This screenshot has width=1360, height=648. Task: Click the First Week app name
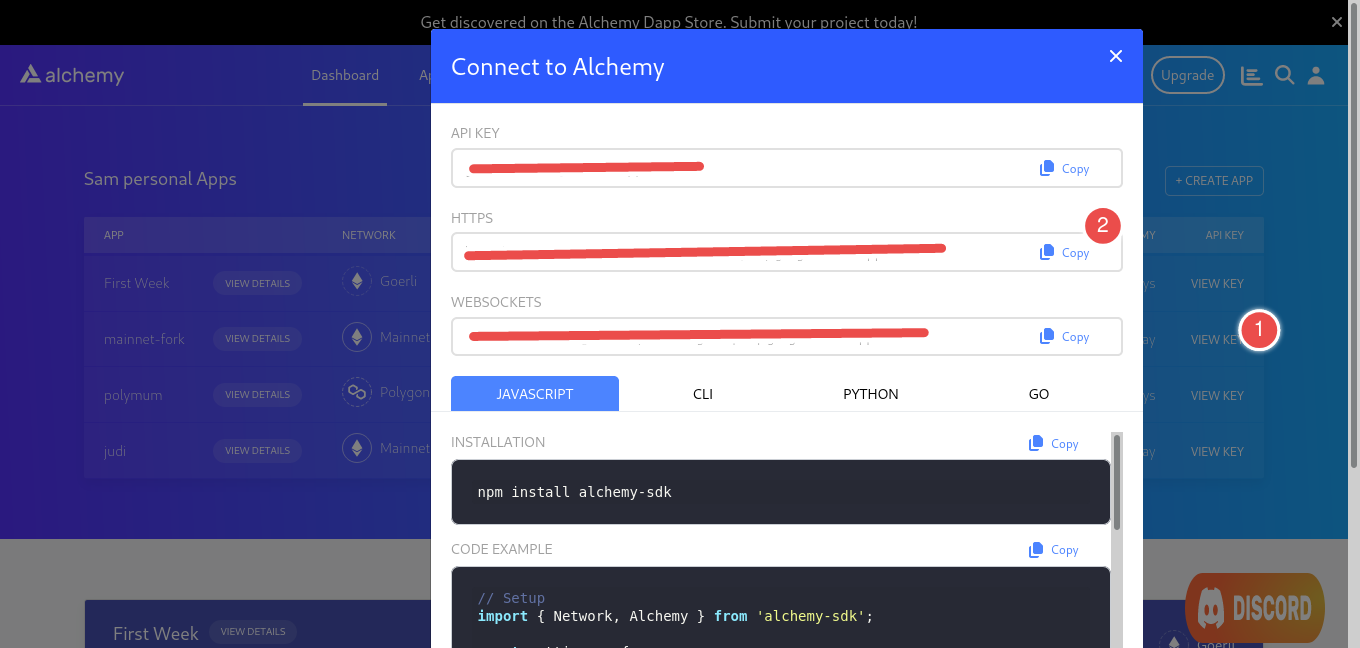point(137,283)
